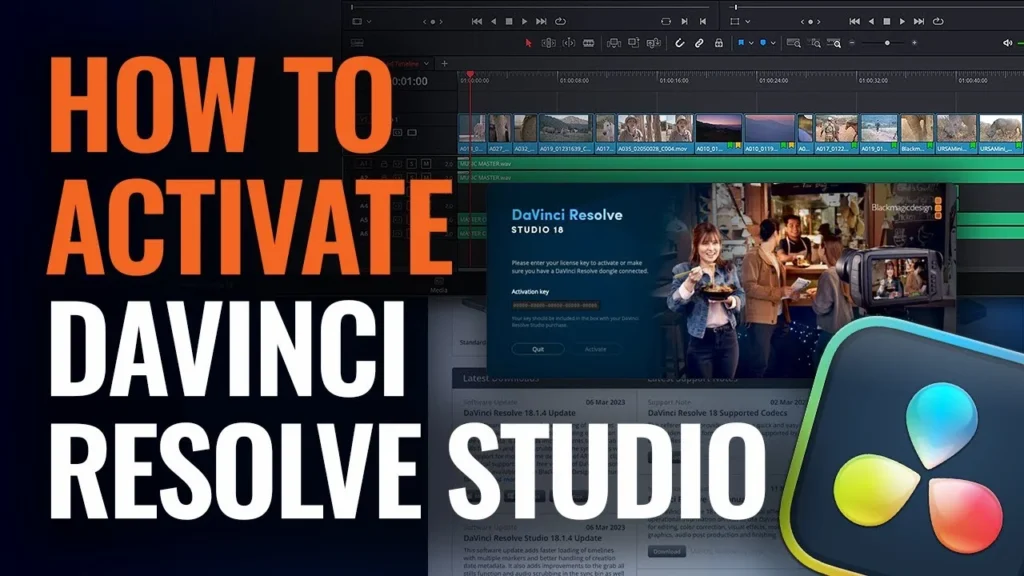Click inside the Activation key field
Viewport: 1024px width, 576px height.
556,305
